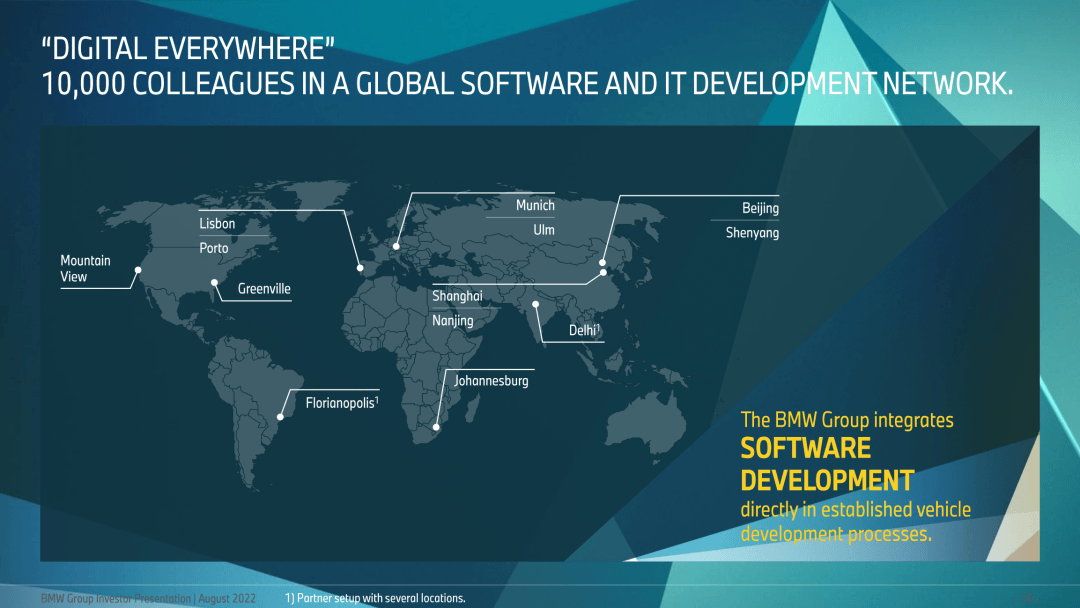Viewport: 1080px width, 608px height.
Task: Select the Delhi map marker dot
Action: 535,304
